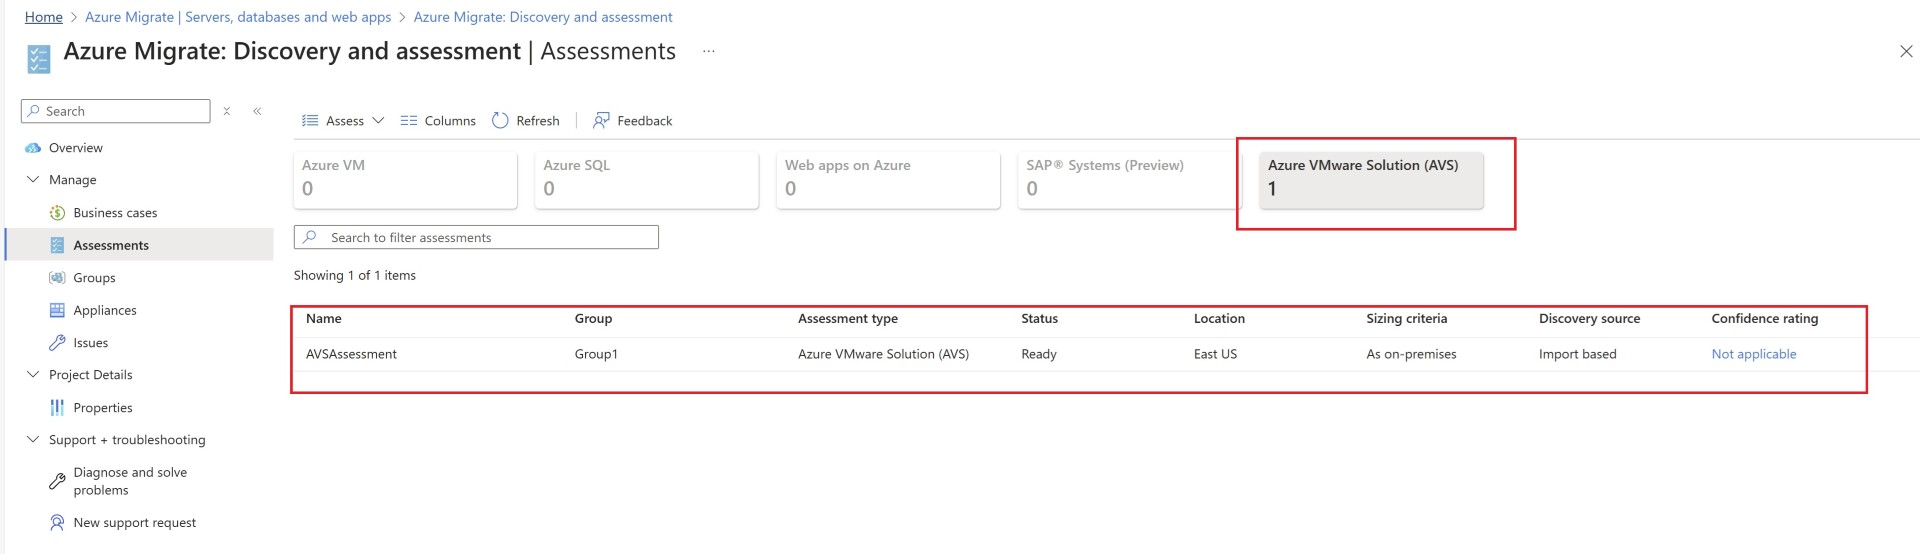Viewport: 1920px width, 554px height.
Task: Sort by Sizing criteria column header
Action: (1406, 319)
